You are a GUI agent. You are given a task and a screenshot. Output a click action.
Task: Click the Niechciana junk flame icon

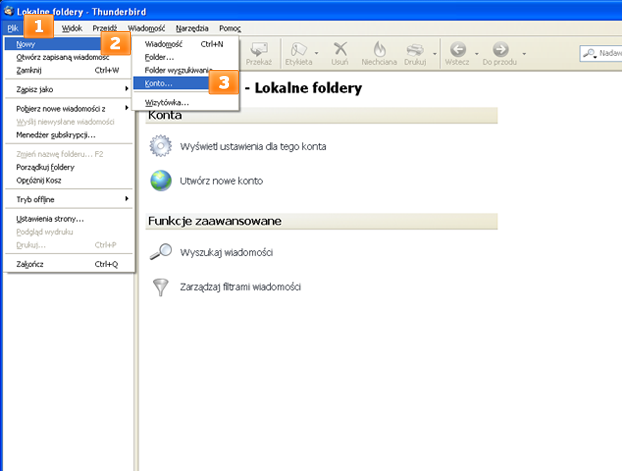point(379,49)
